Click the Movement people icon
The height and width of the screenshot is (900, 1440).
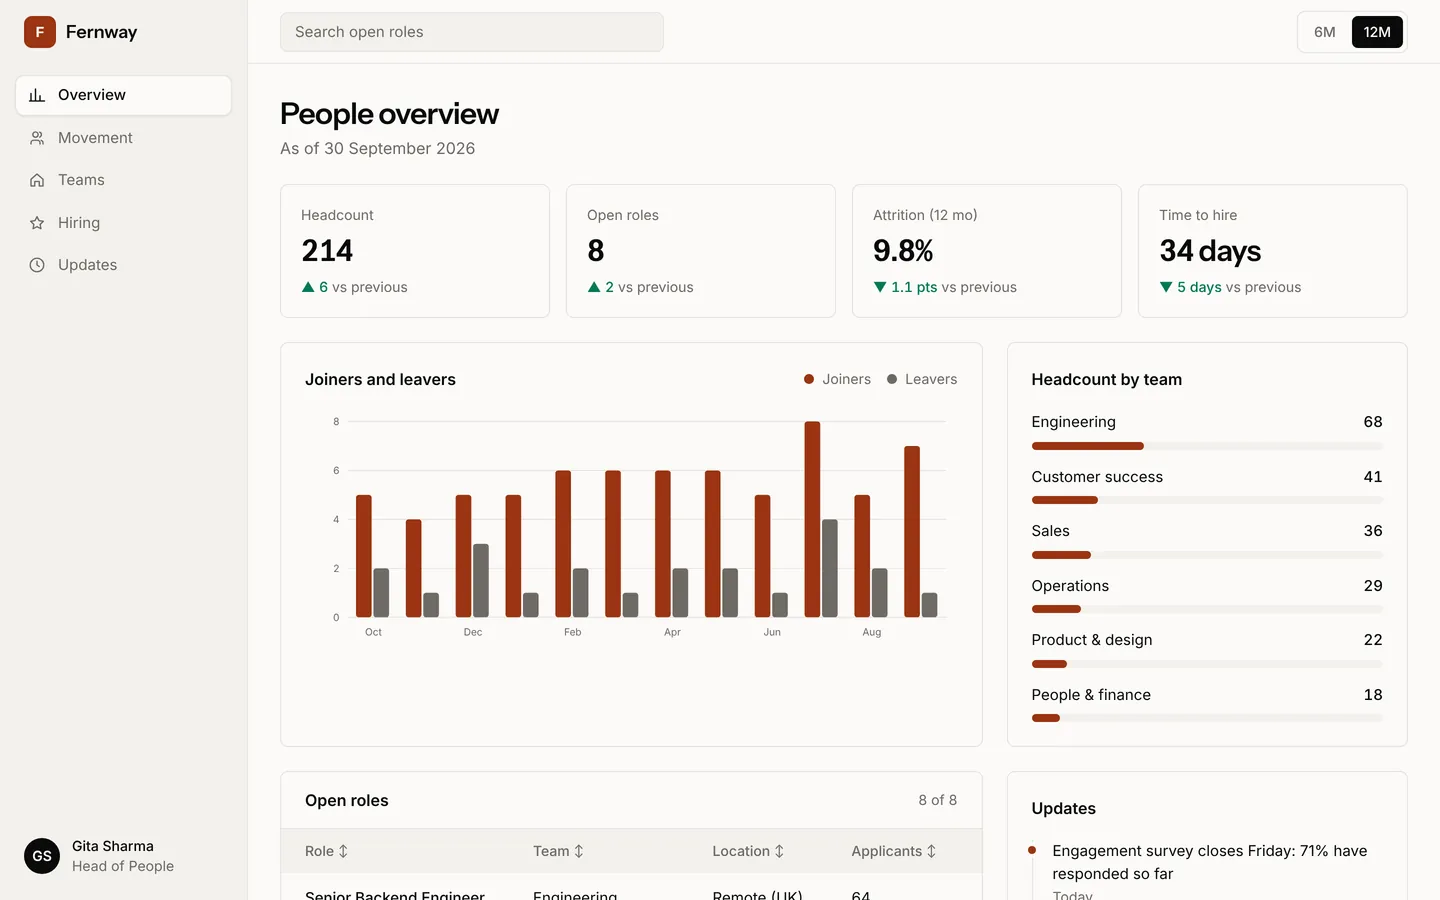[x=37, y=138]
